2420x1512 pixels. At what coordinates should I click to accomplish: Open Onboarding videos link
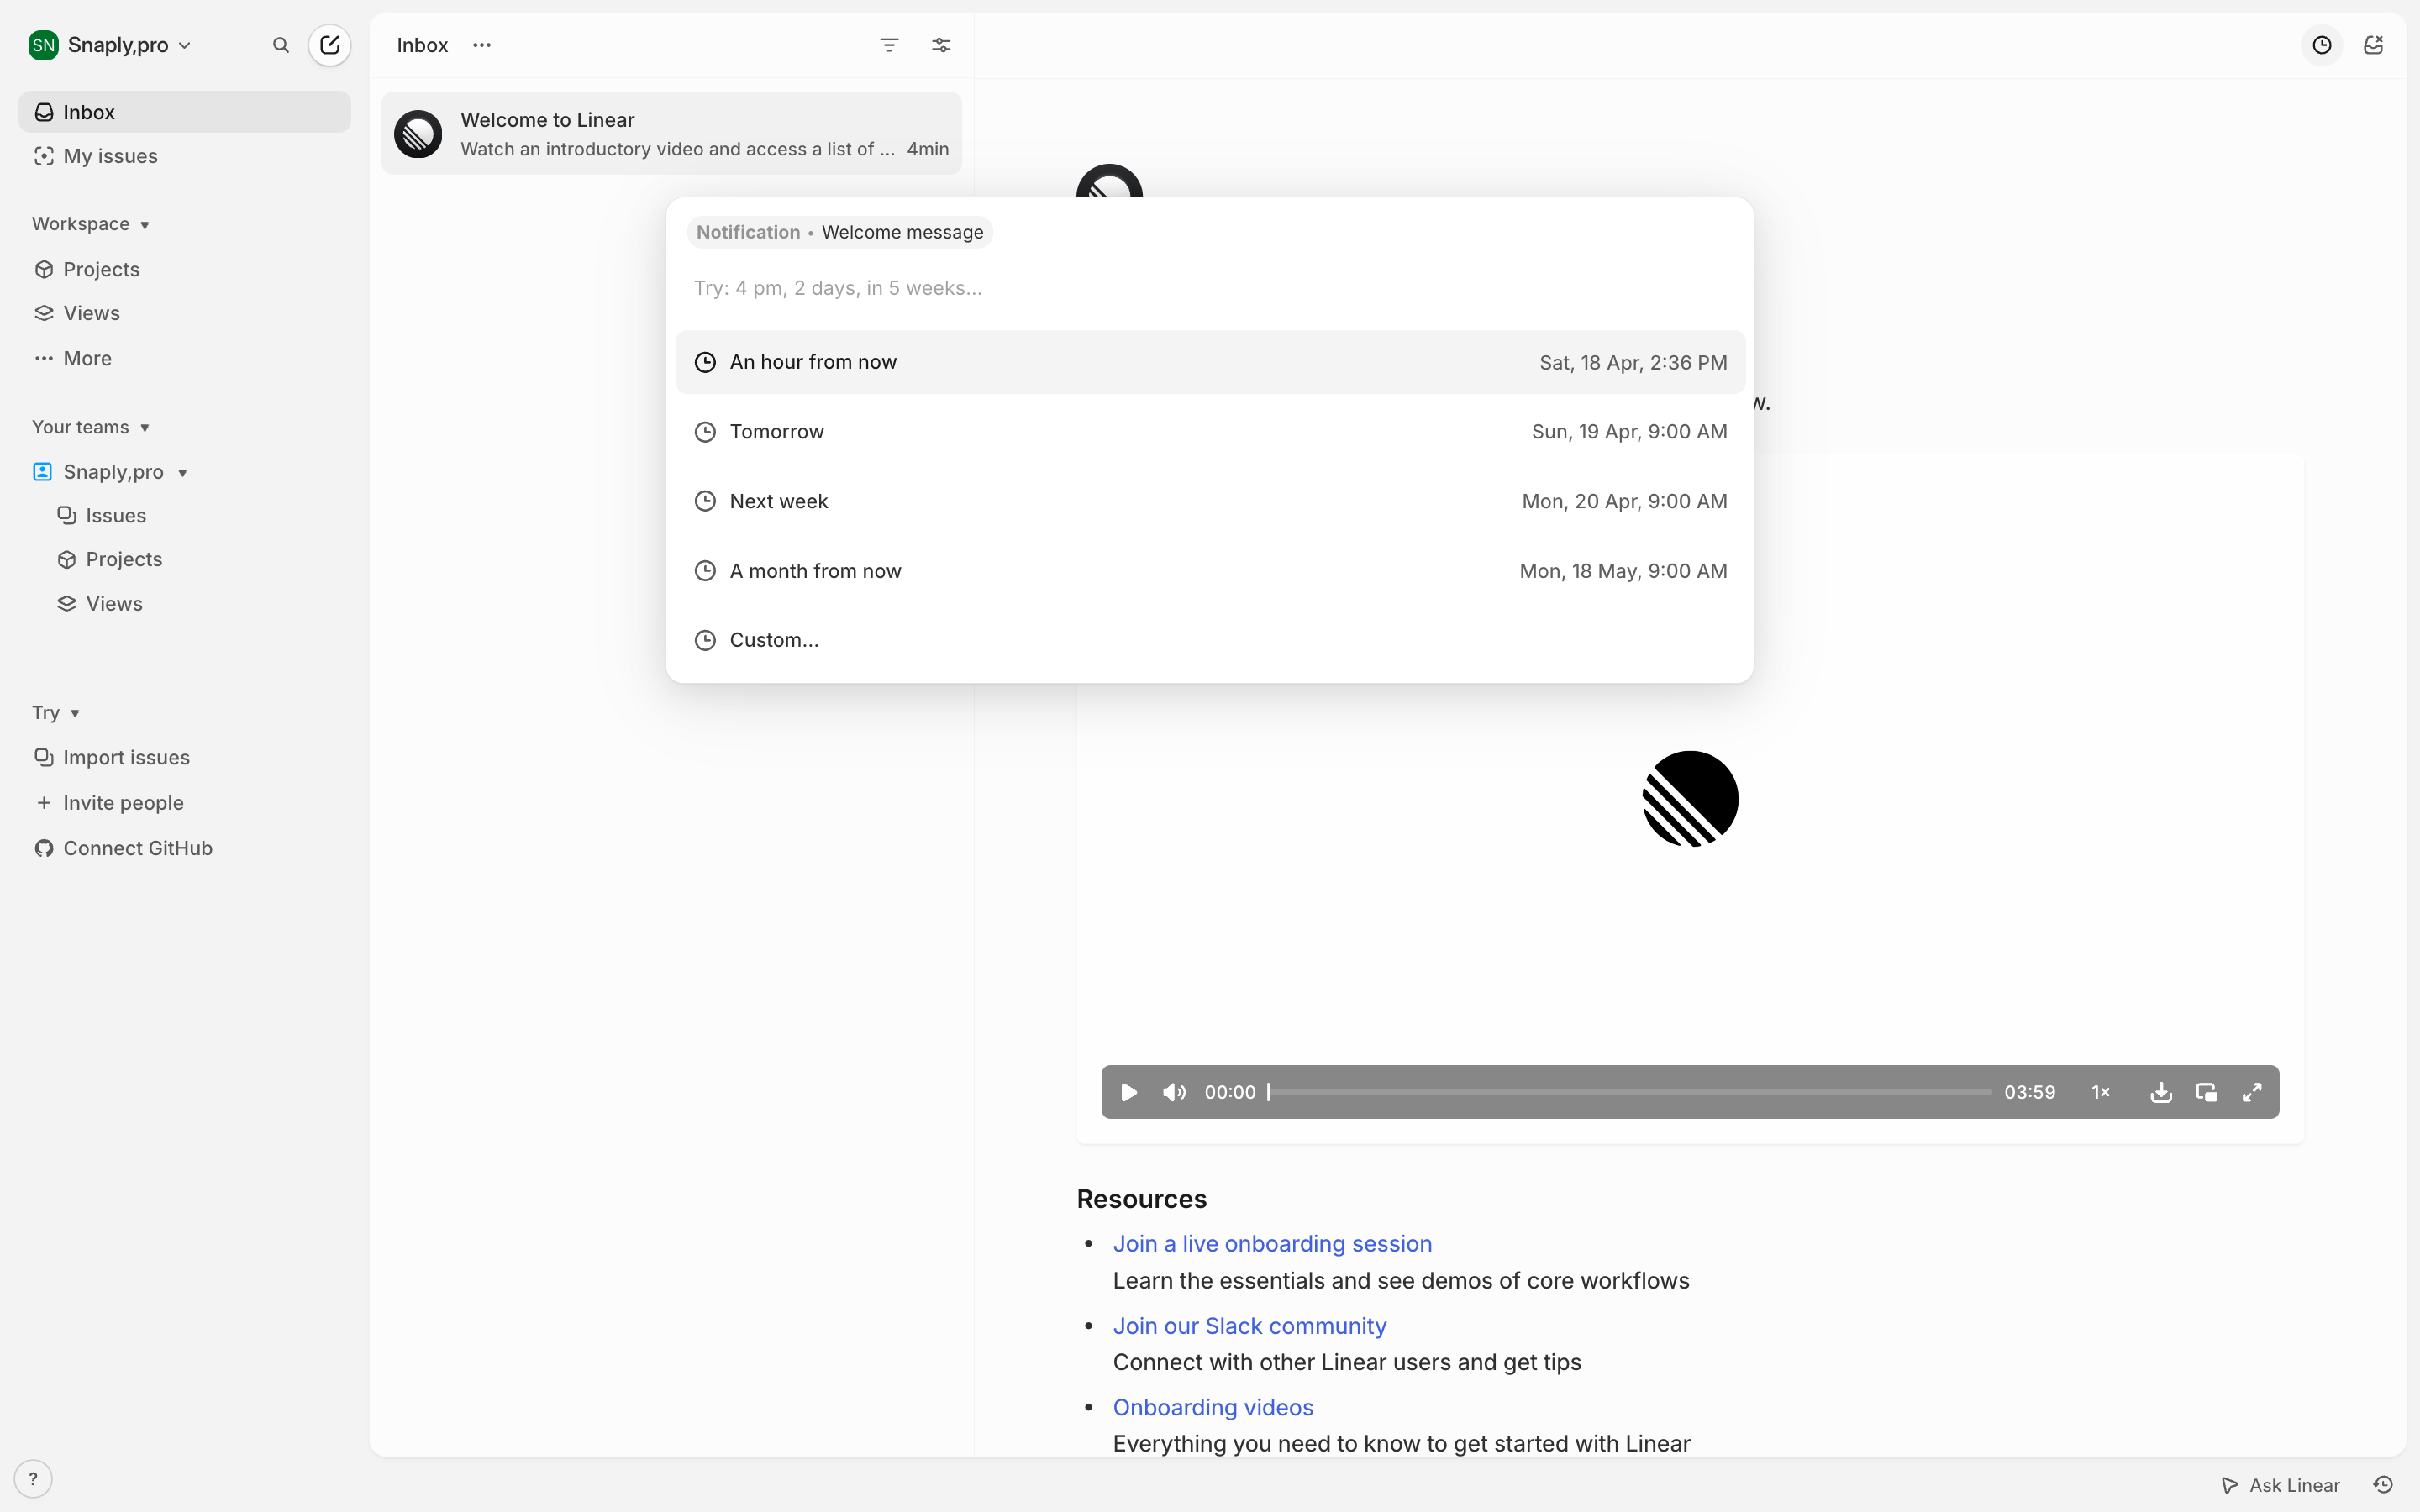coord(1213,1407)
